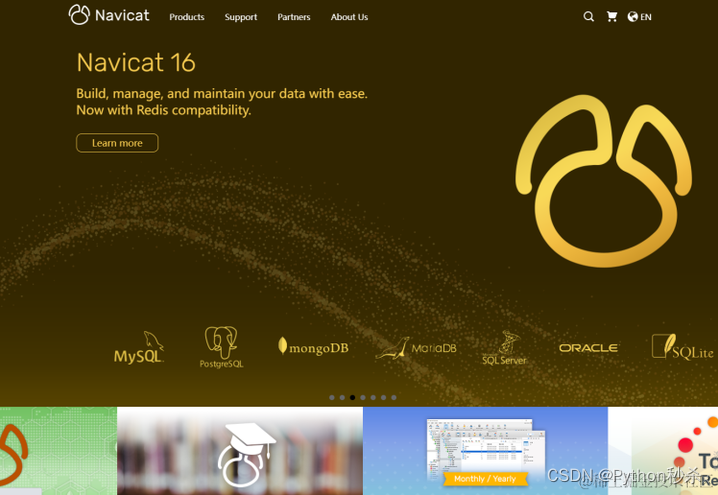Open the green Navicat logo tile
This screenshot has width=718, height=495.
pos(58,451)
